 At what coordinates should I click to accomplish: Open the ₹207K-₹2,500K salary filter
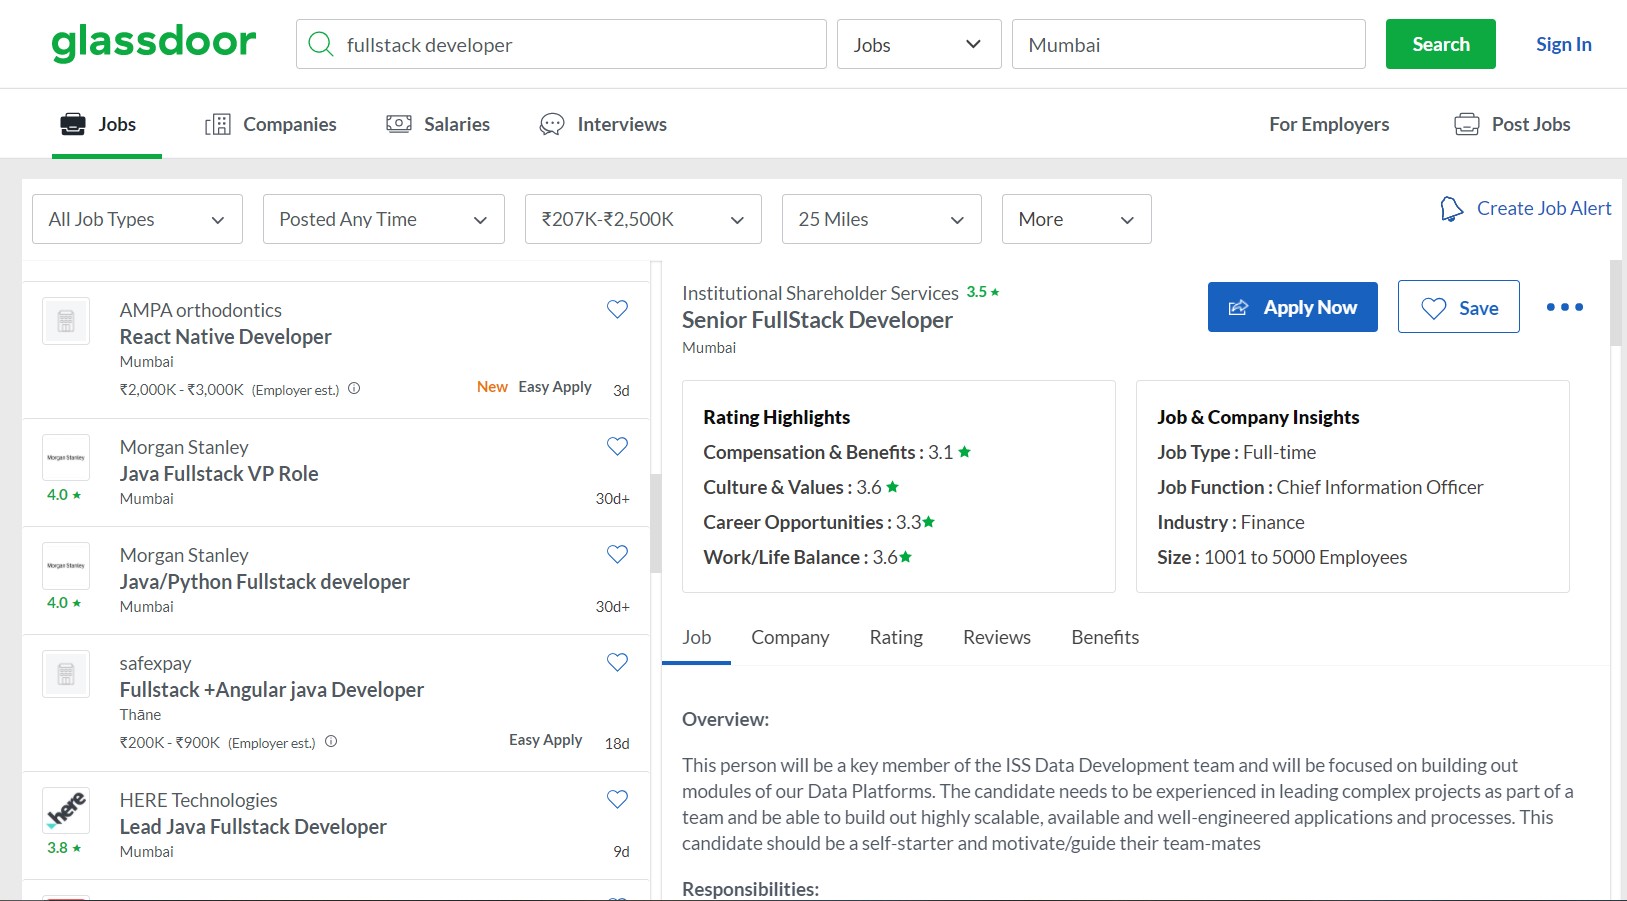643,219
